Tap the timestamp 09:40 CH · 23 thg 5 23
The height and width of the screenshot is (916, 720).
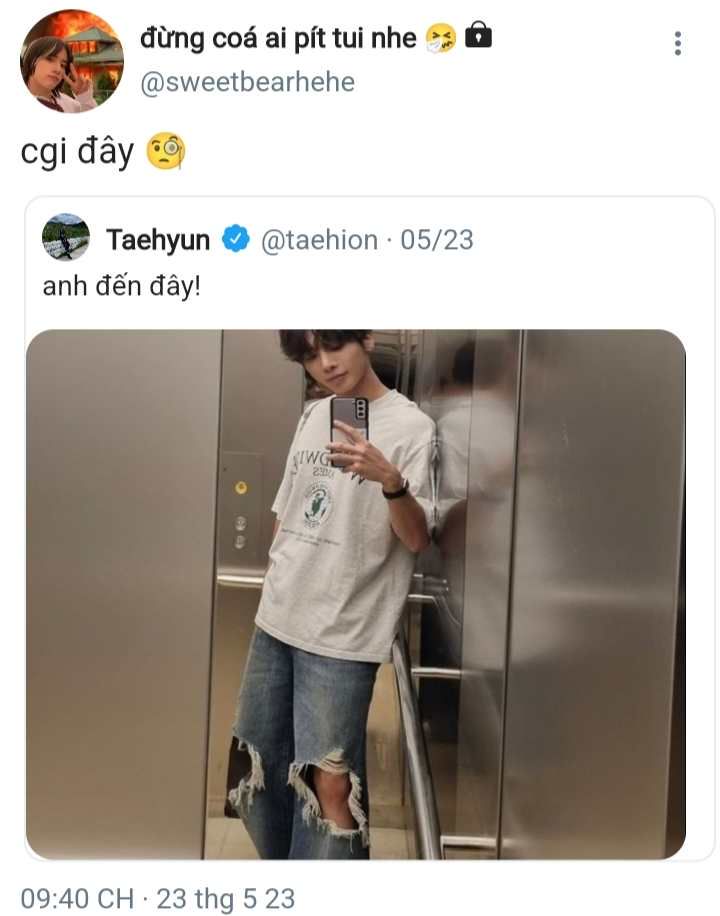tap(158, 898)
